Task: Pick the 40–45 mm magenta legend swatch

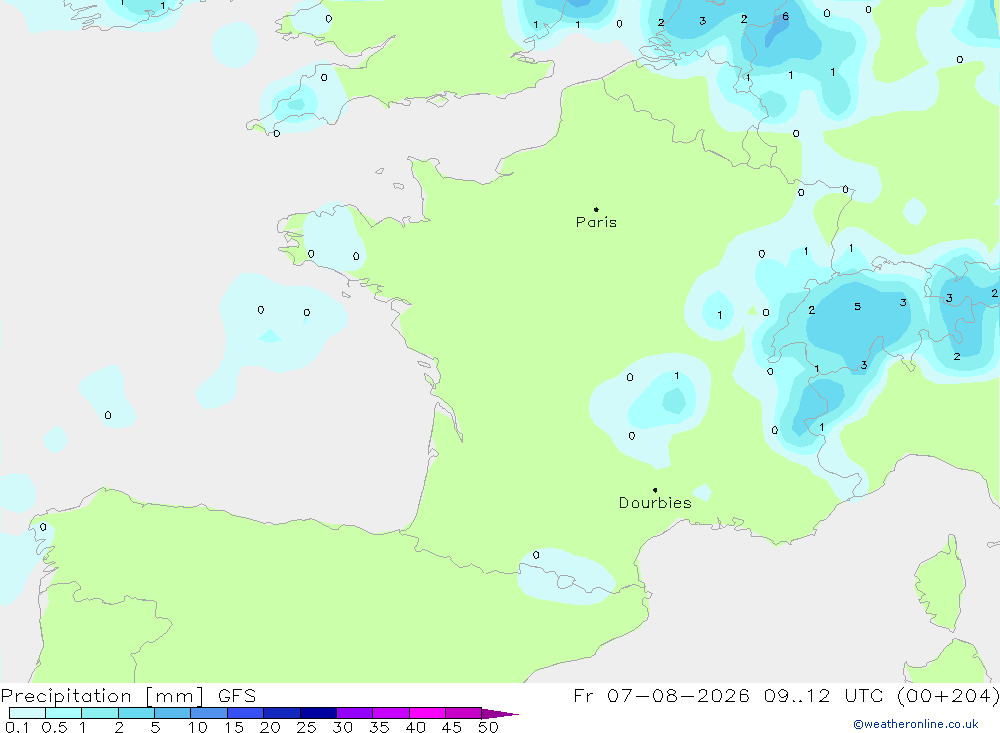Action: click(x=427, y=713)
